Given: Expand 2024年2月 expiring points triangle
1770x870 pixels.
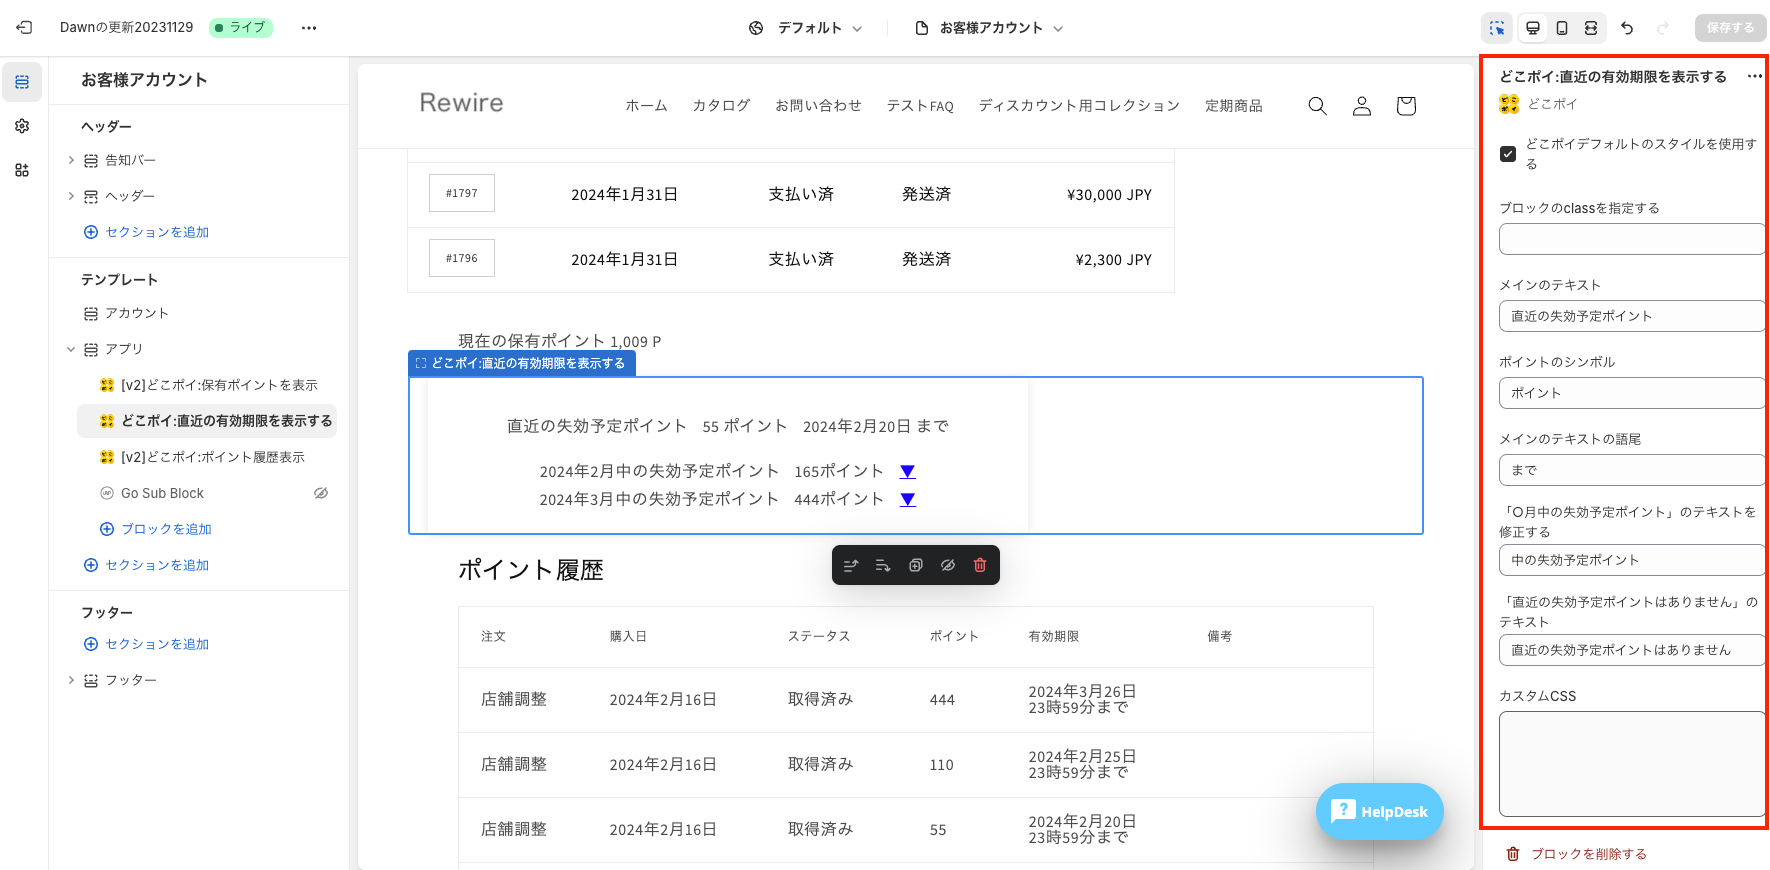Looking at the screenshot, I should pyautogui.click(x=908, y=472).
